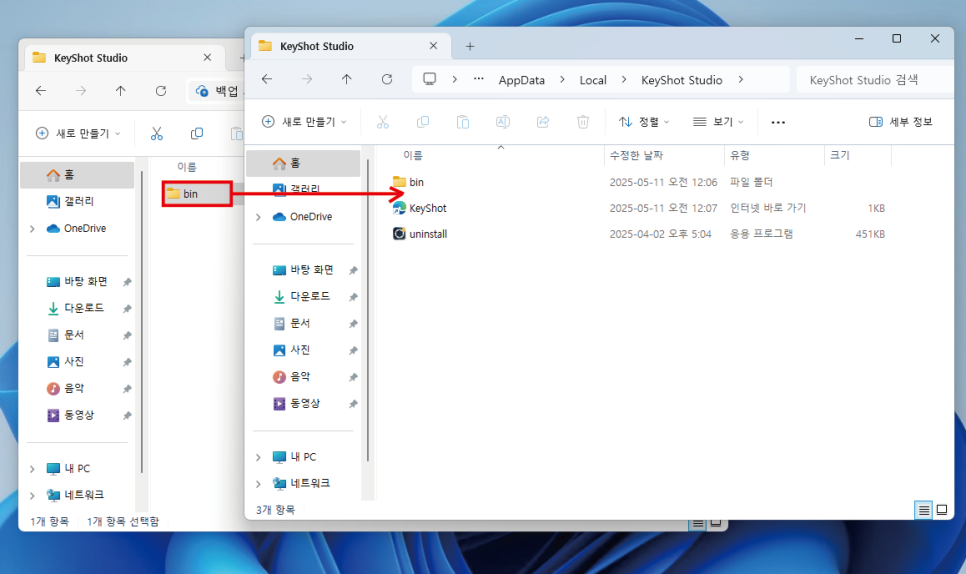
Task: Switch front window to details view icon
Action: 923,510
